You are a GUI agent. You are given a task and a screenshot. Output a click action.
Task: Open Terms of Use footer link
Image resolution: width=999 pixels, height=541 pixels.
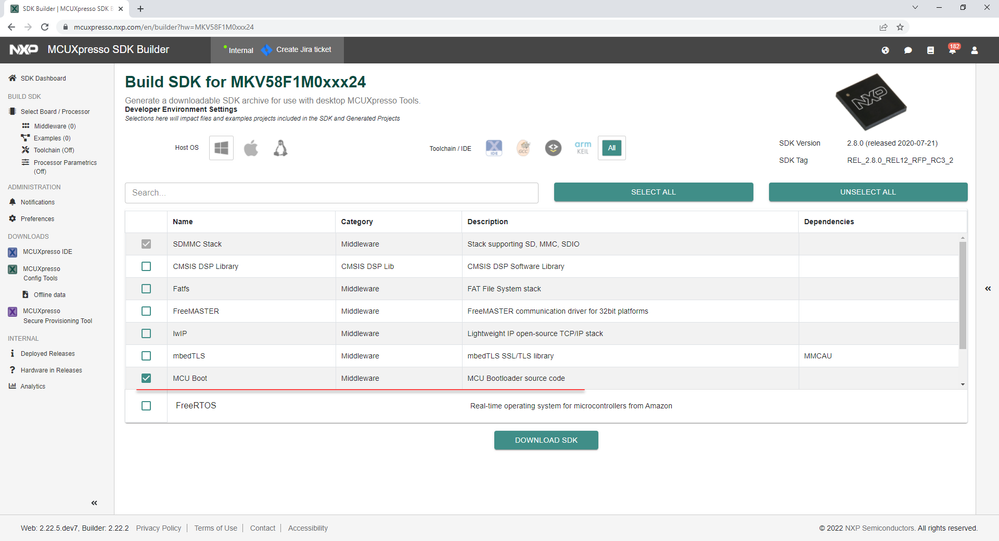coord(215,528)
